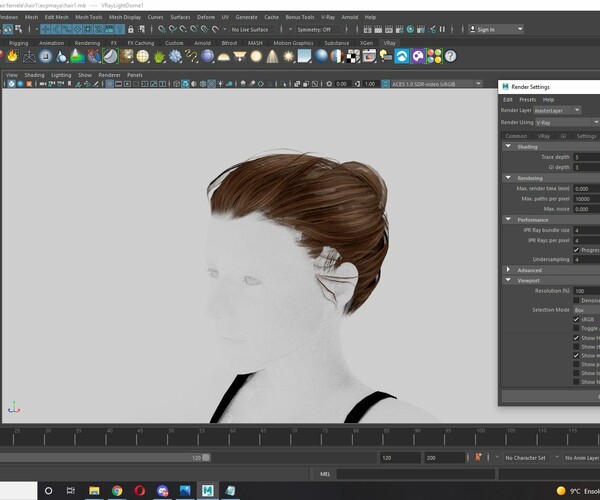Open the Selection Mode Box dropdown
Image resolution: width=600 pixels, height=500 pixels.
coord(587,310)
